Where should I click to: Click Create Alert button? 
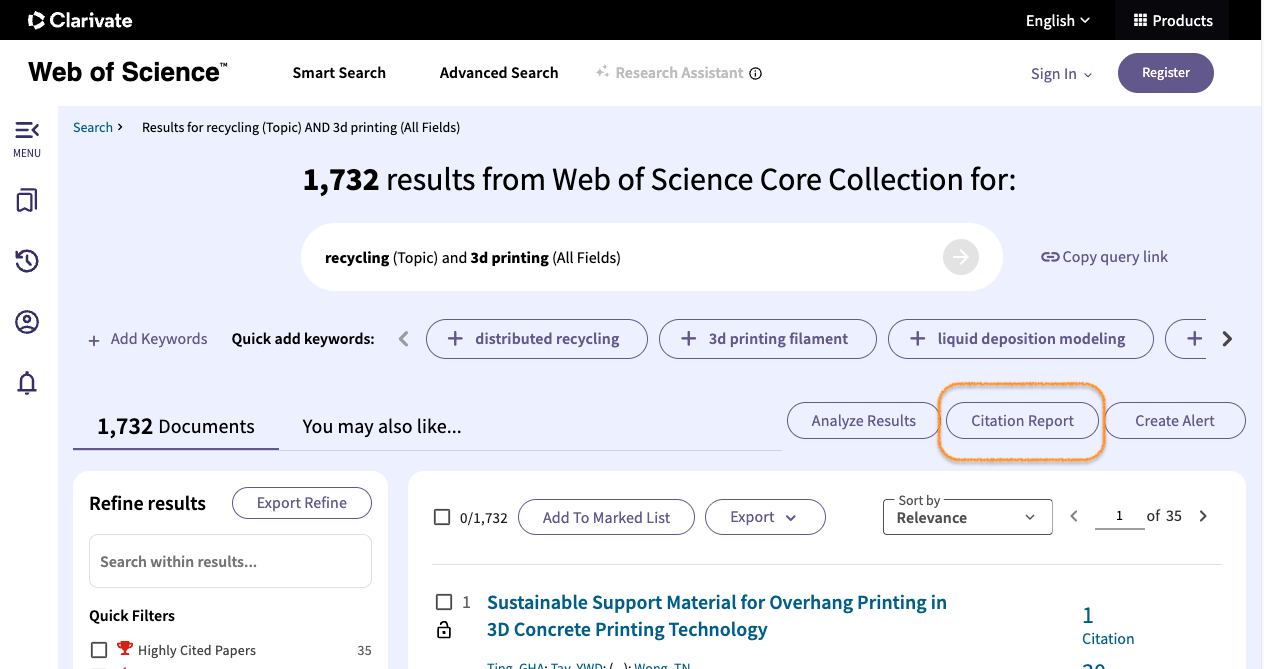(x=1175, y=421)
